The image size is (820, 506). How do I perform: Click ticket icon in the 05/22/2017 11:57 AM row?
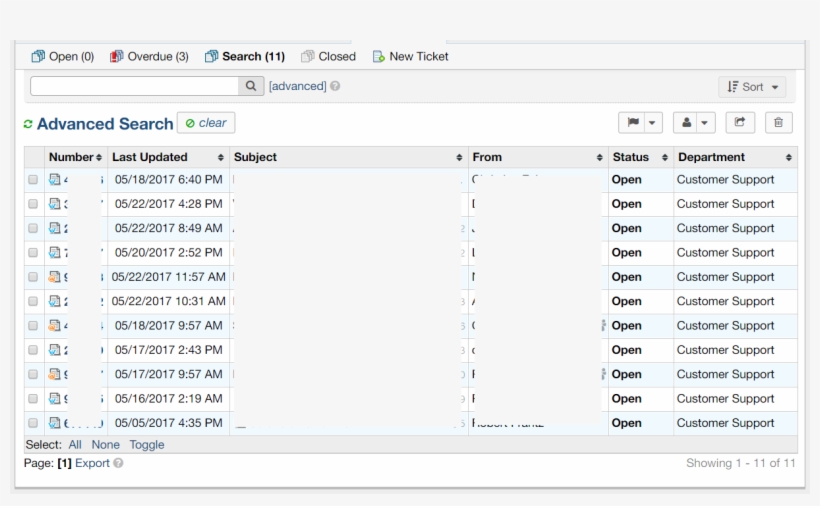click(55, 277)
